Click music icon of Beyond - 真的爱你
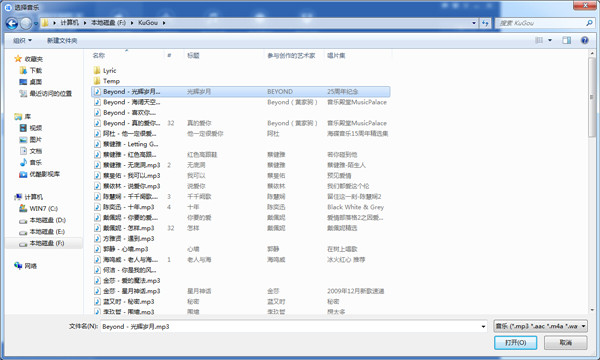 [97, 123]
